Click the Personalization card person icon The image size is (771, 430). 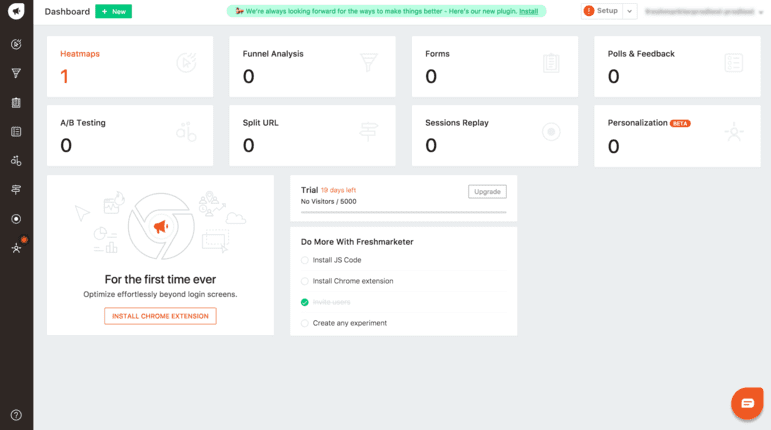[x=734, y=132]
